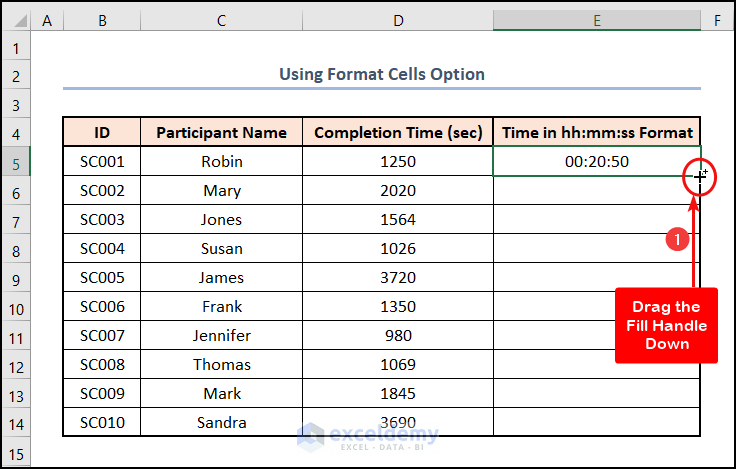Viewport: 736px width, 469px height.
Task: Click the fill handle on cell E5
Action: pyautogui.click(x=700, y=176)
